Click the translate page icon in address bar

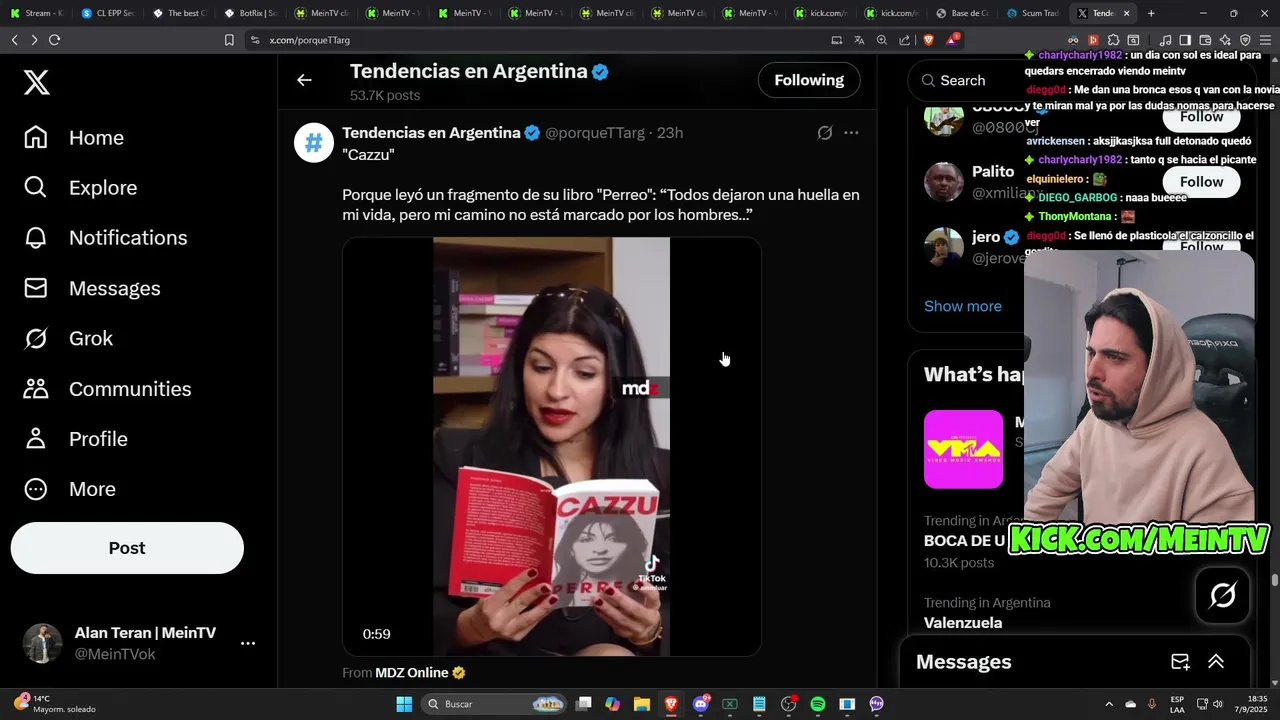pyautogui.click(x=859, y=40)
